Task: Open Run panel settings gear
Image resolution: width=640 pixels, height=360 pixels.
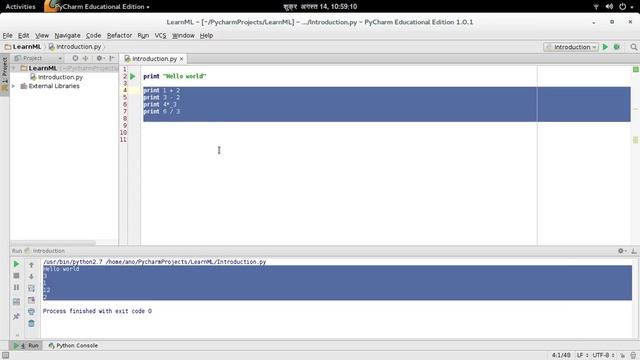Action: tap(622, 251)
